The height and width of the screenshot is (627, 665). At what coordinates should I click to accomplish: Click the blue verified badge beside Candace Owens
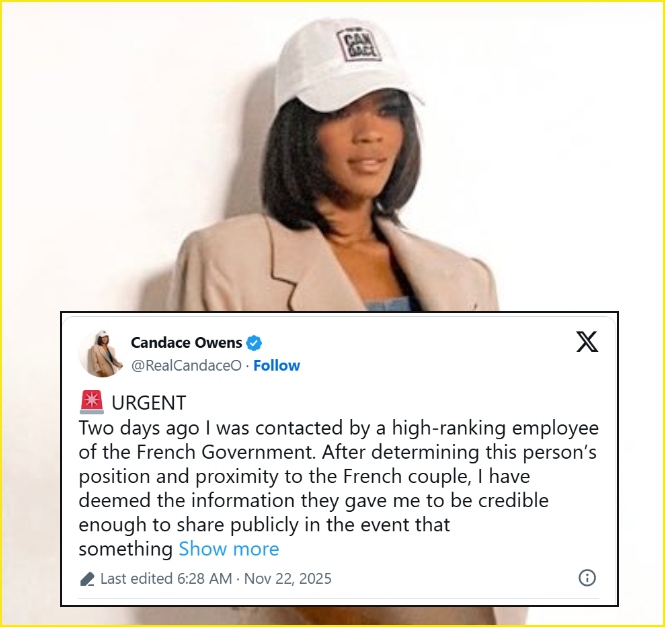pyautogui.click(x=254, y=343)
